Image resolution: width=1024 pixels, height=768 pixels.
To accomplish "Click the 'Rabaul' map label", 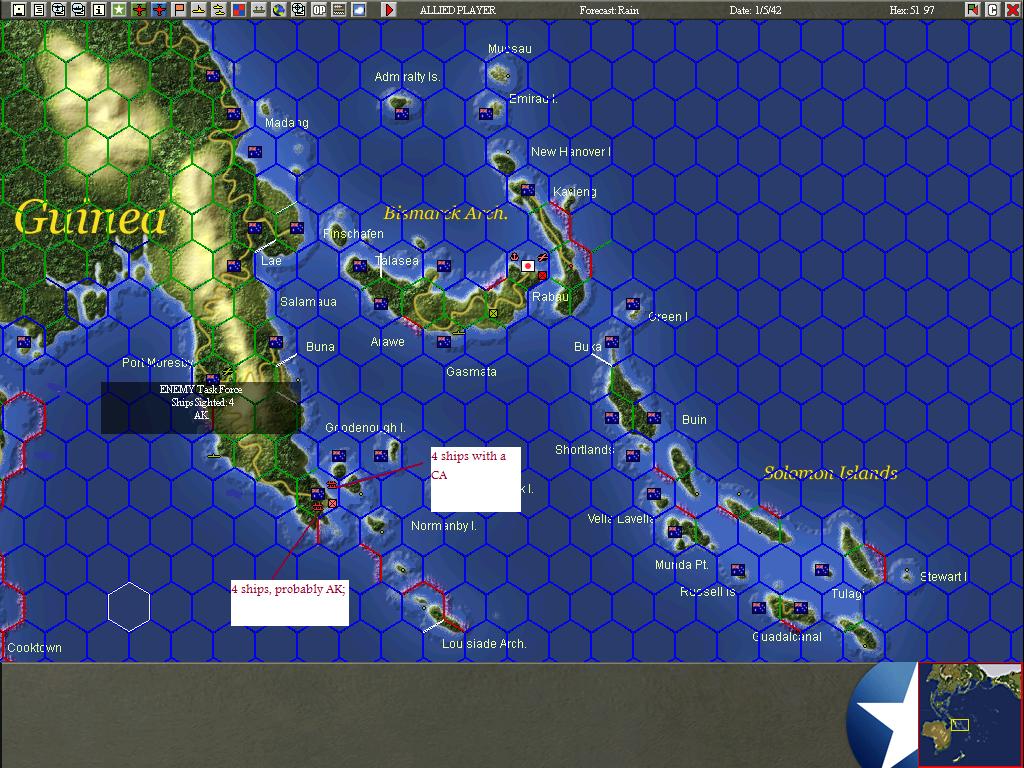I will pyautogui.click(x=551, y=296).
